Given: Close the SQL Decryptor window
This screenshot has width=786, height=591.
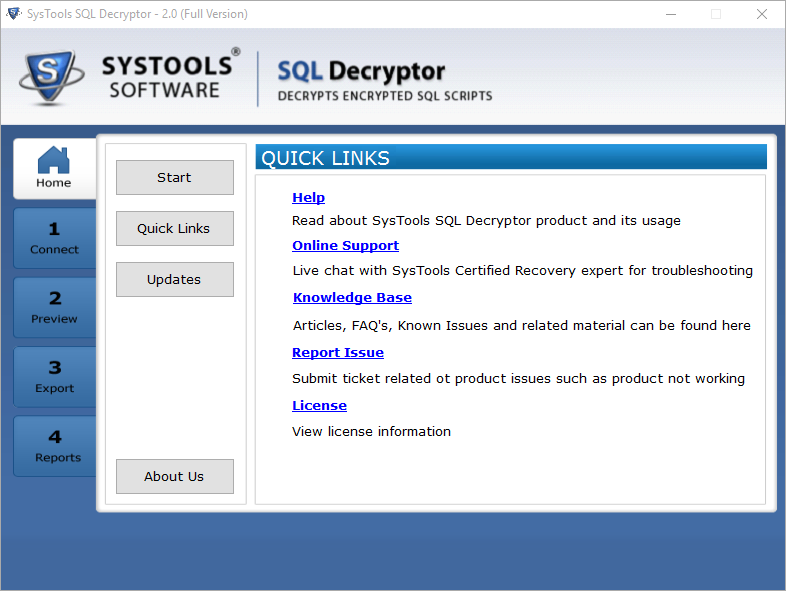Looking at the screenshot, I should pos(762,14).
